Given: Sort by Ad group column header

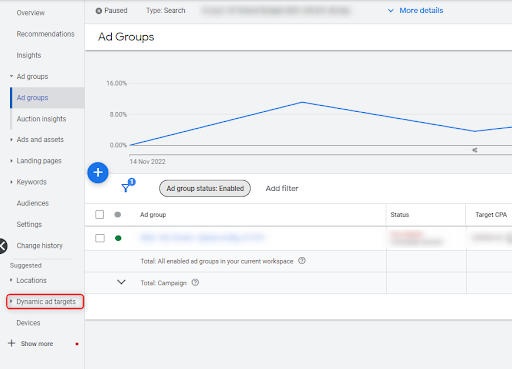Looking at the screenshot, I should 153,215.
